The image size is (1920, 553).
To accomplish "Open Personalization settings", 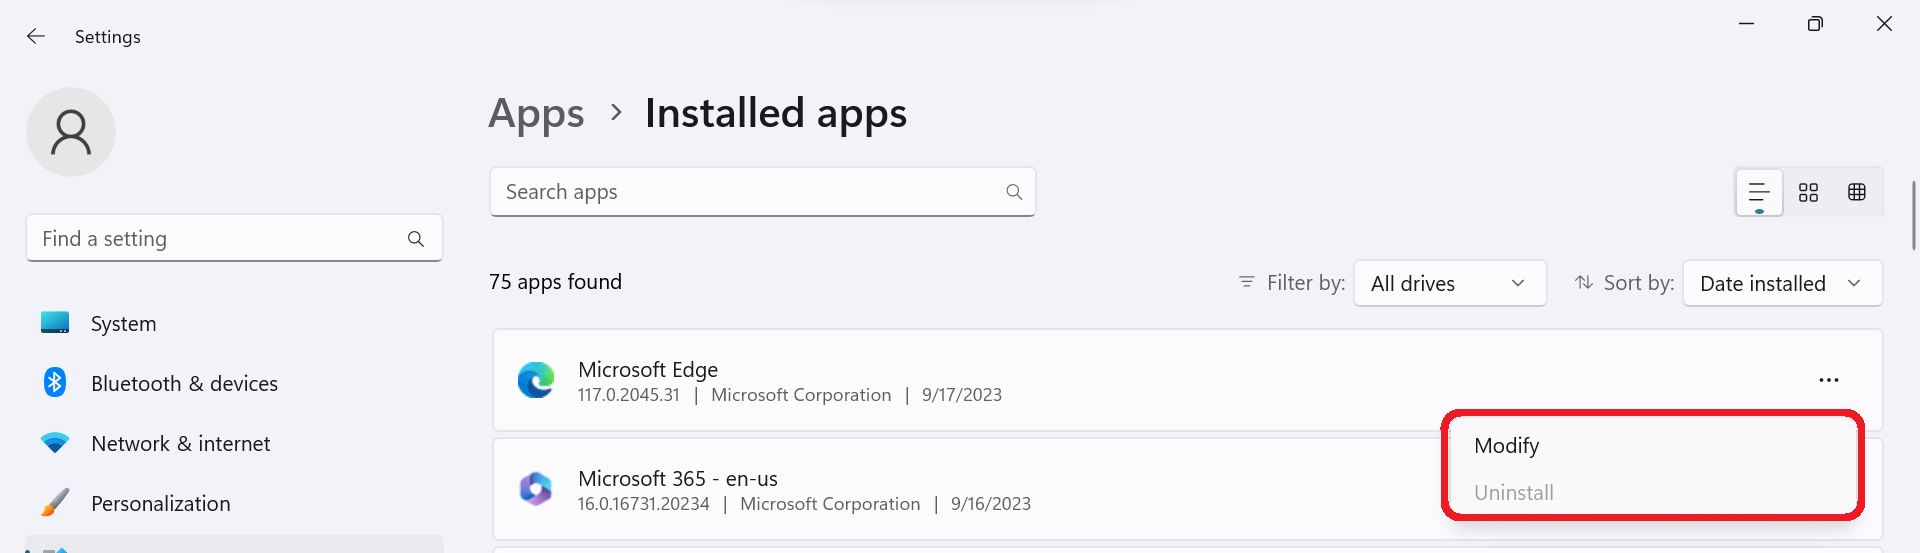I will [160, 504].
